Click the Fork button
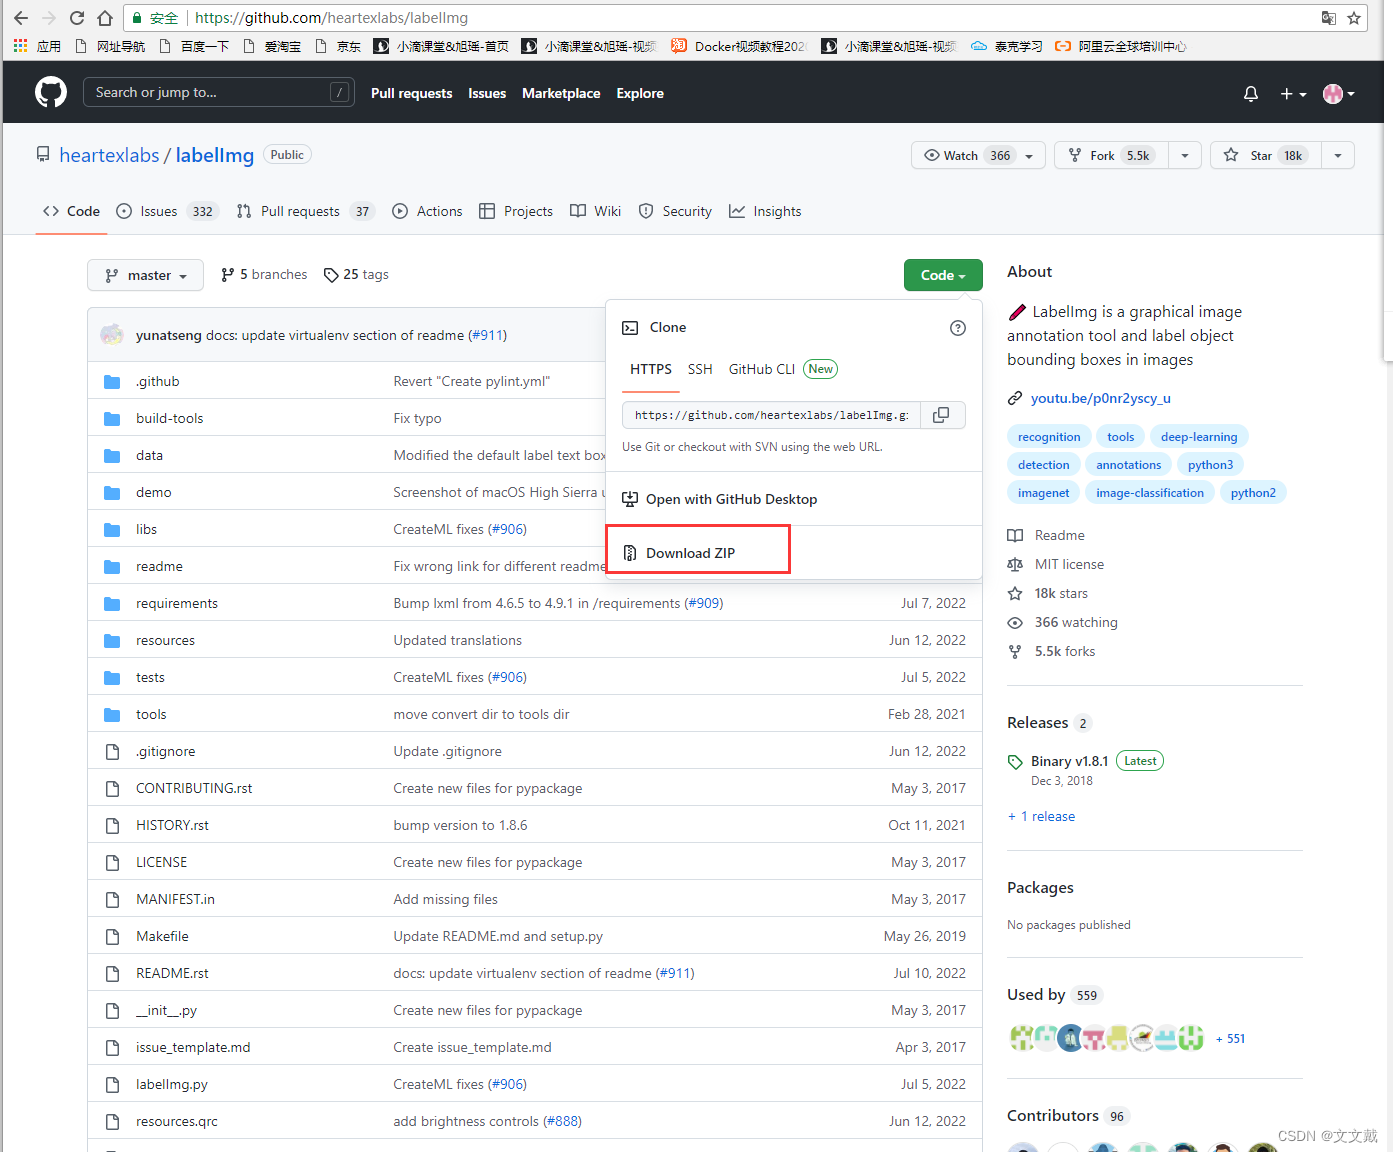This screenshot has height=1152, width=1393. pos(1111,155)
